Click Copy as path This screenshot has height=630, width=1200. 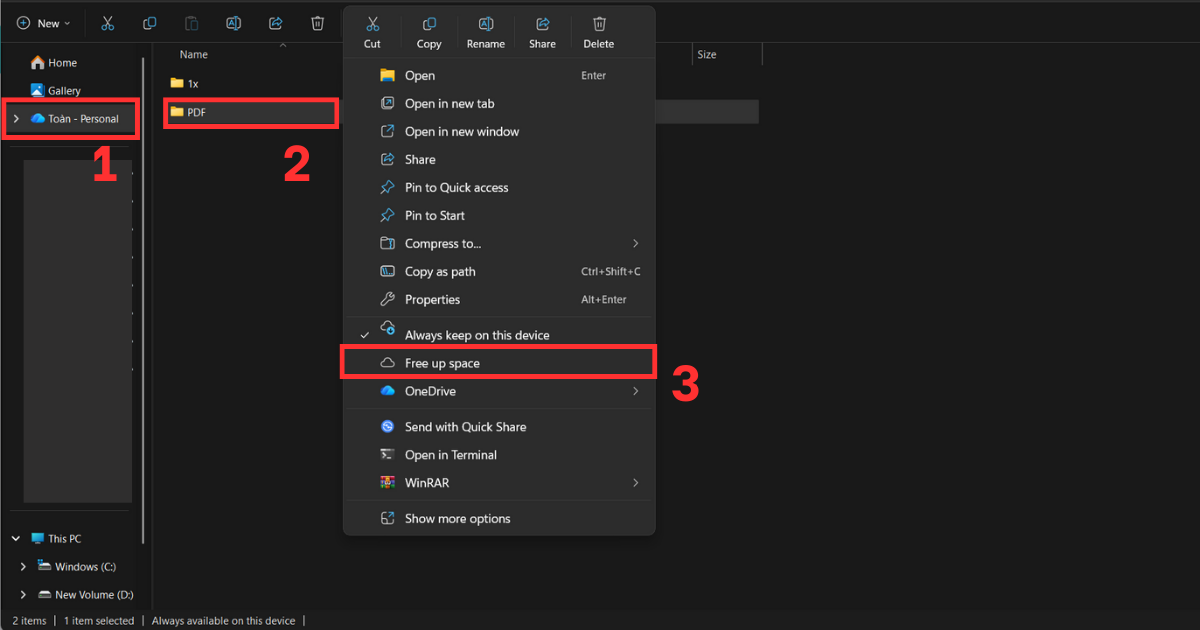(441, 271)
